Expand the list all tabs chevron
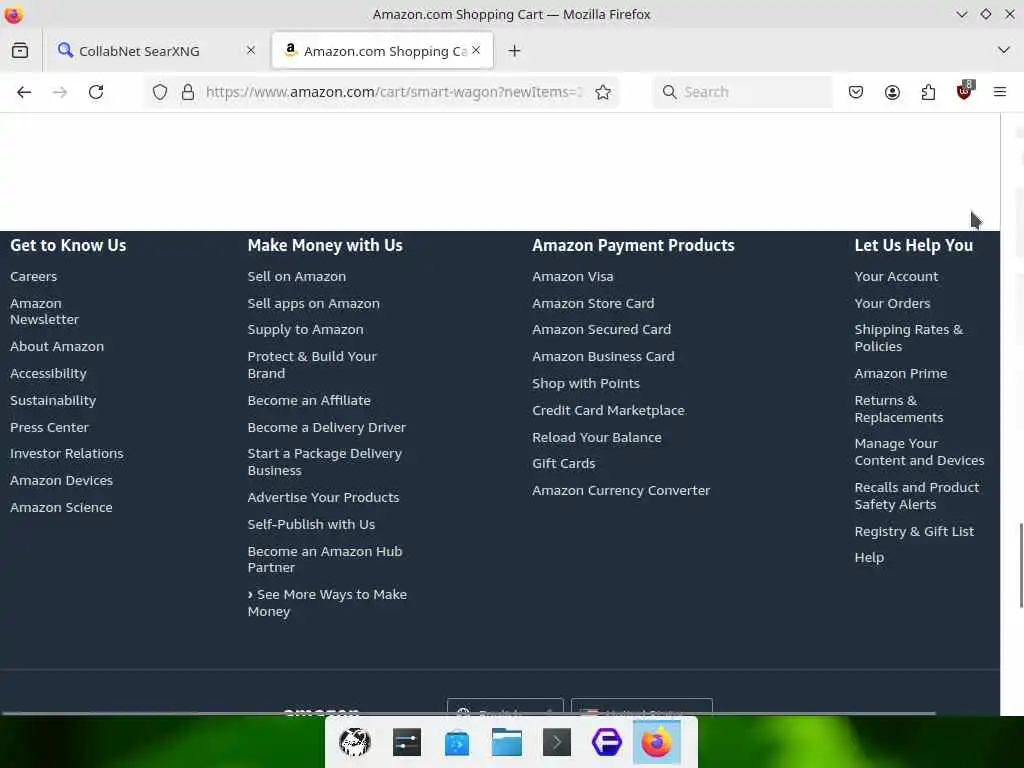This screenshot has width=1024, height=768. [x=1004, y=50]
